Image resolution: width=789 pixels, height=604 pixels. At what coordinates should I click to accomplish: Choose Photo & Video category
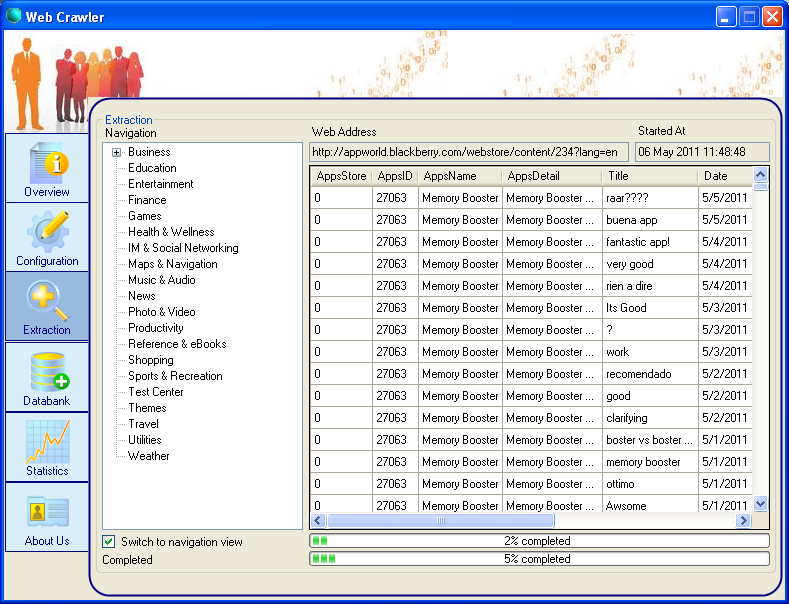162,312
